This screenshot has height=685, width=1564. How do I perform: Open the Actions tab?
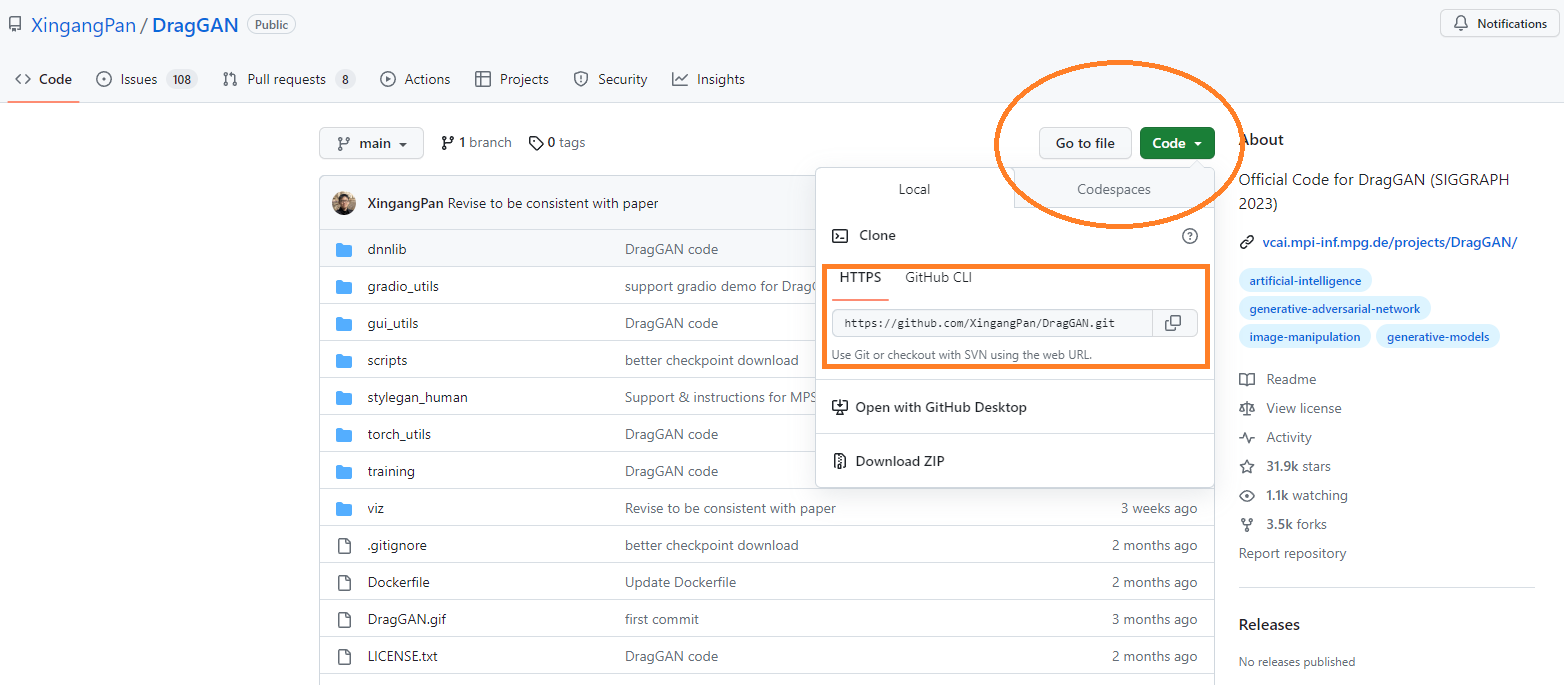pyautogui.click(x=415, y=79)
